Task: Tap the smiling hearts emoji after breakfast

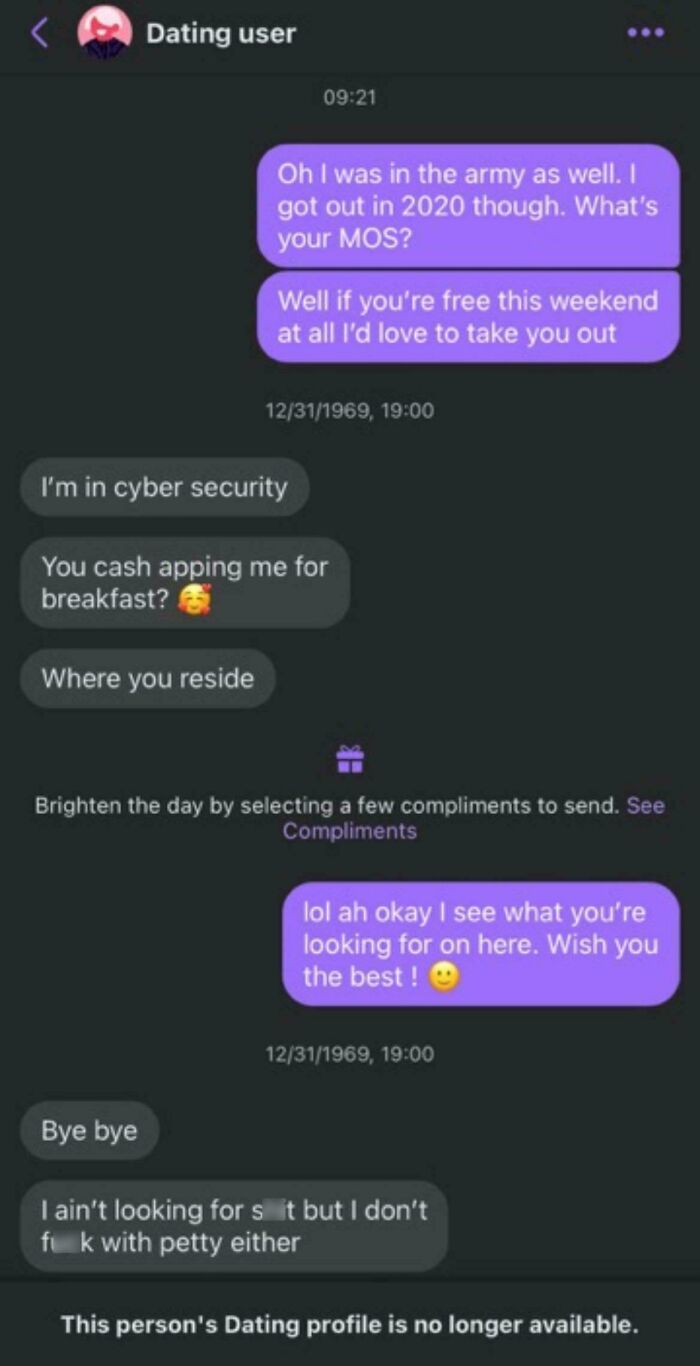Action: 195,599
